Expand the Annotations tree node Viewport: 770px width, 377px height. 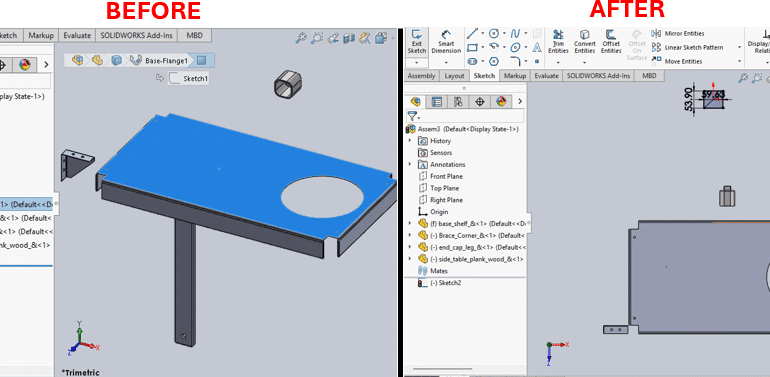tap(411, 164)
